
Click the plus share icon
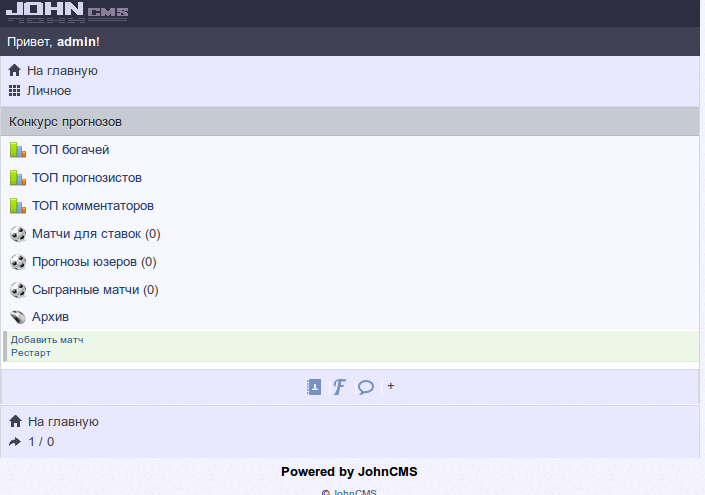click(391, 386)
